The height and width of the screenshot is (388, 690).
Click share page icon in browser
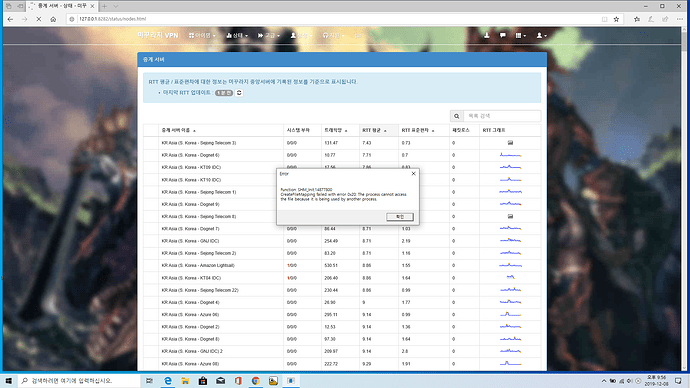[x=665, y=19]
